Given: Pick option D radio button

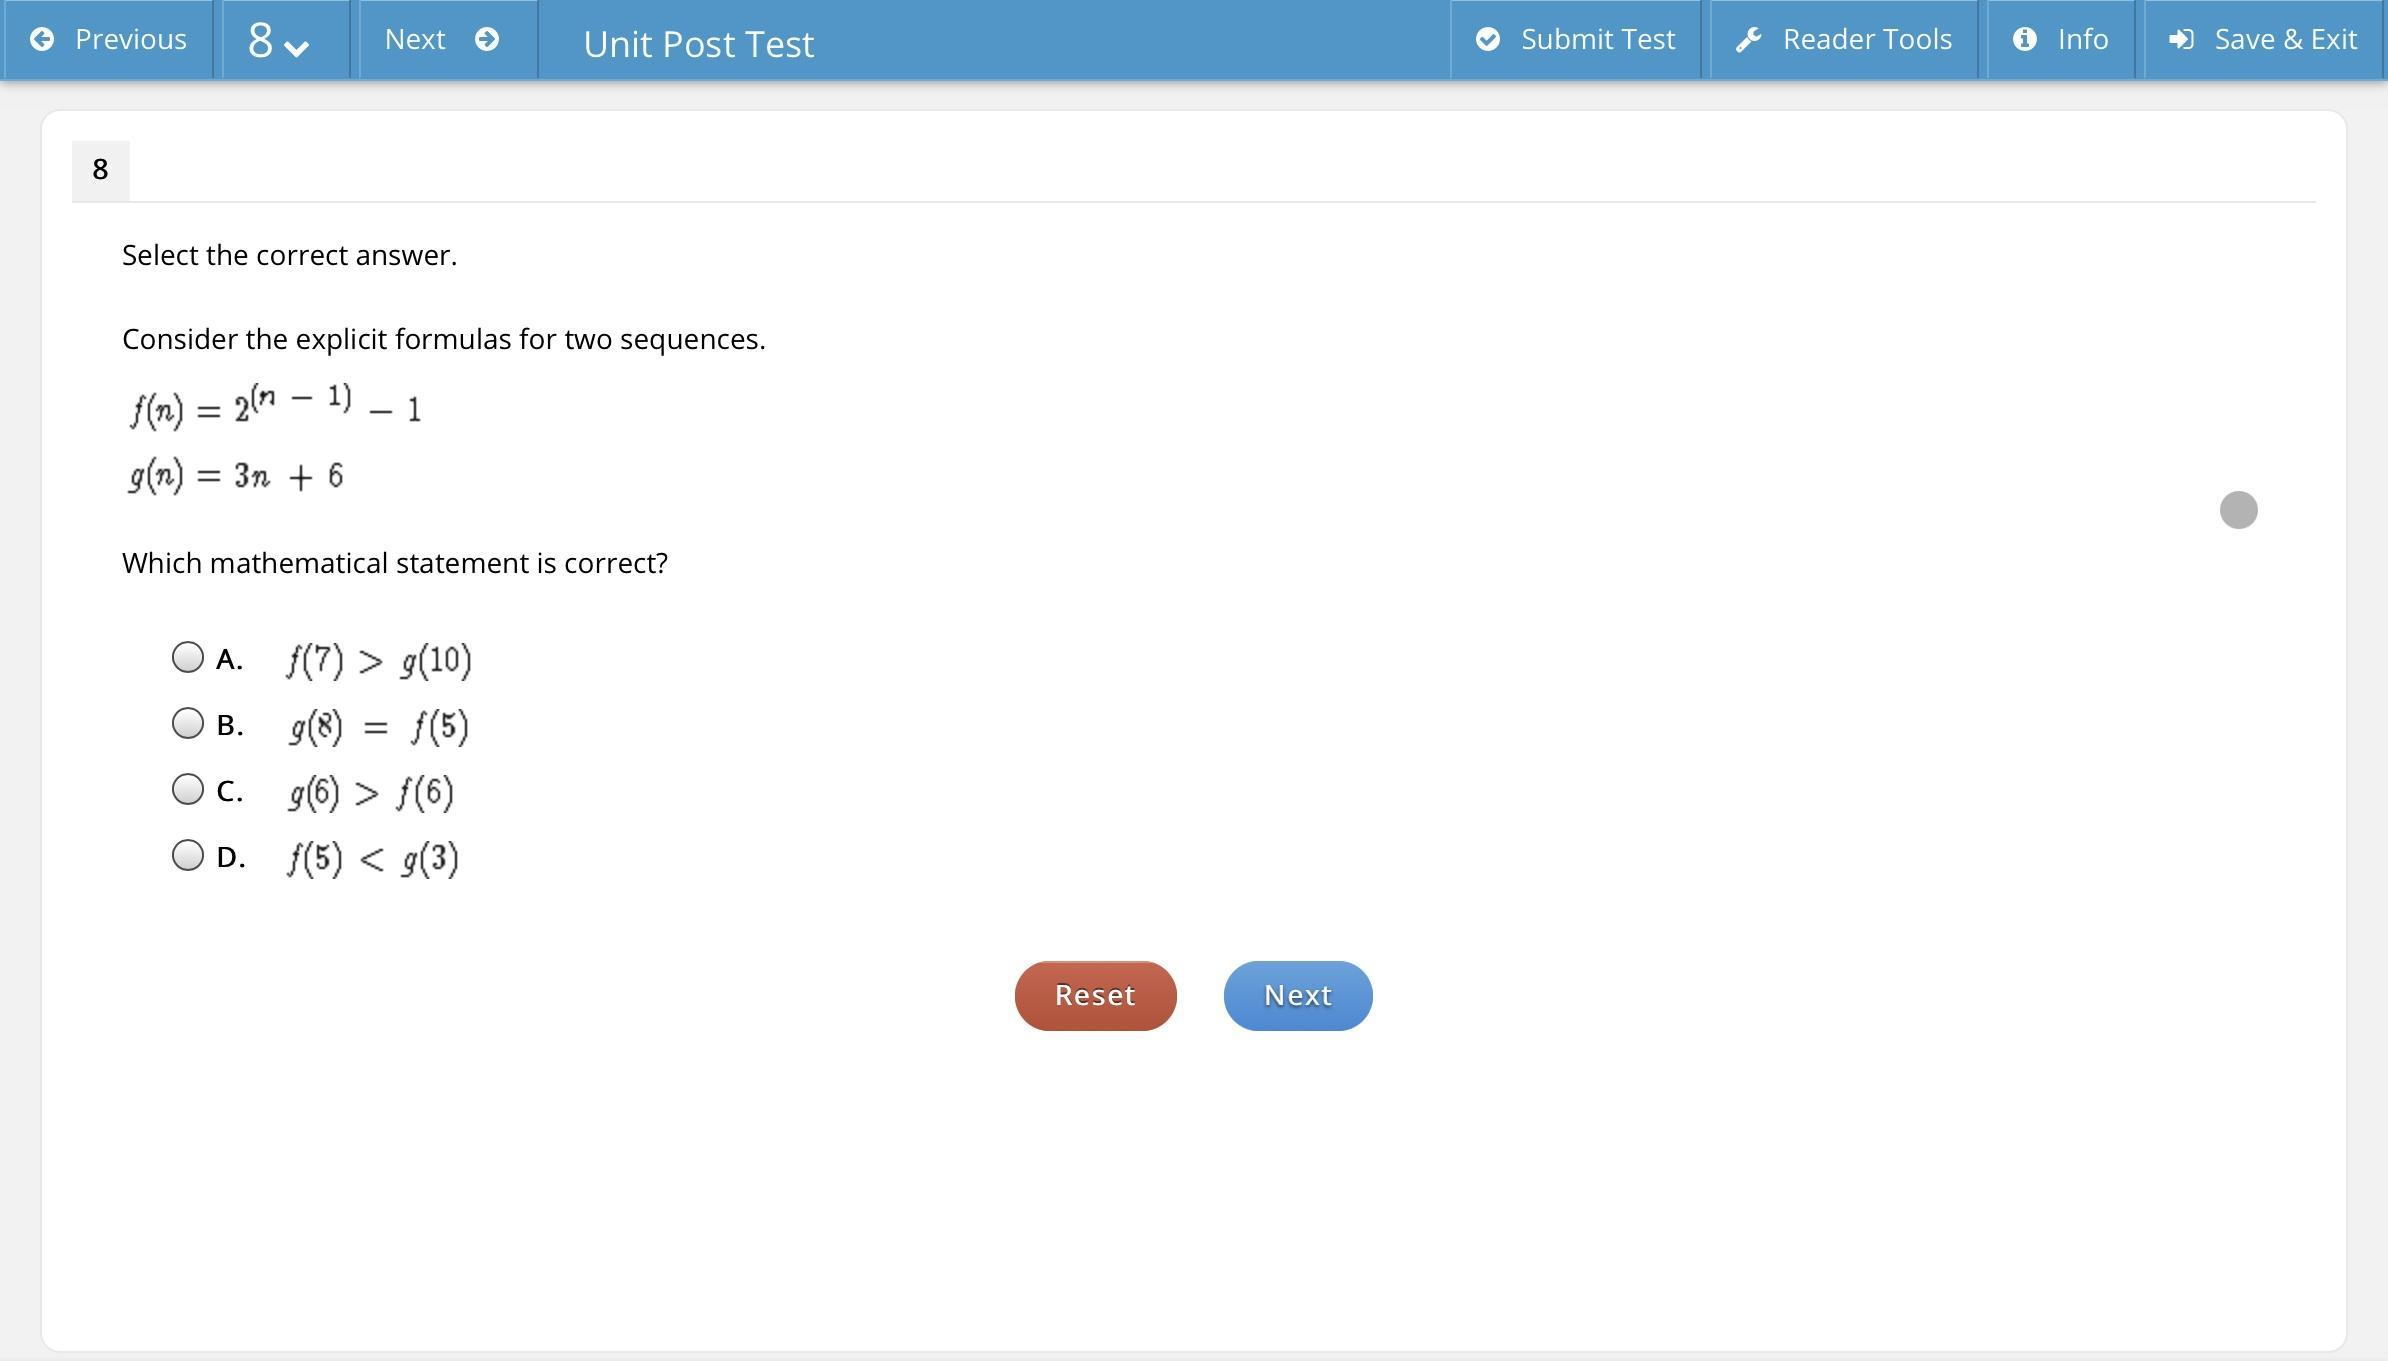Looking at the screenshot, I should (x=188, y=855).
